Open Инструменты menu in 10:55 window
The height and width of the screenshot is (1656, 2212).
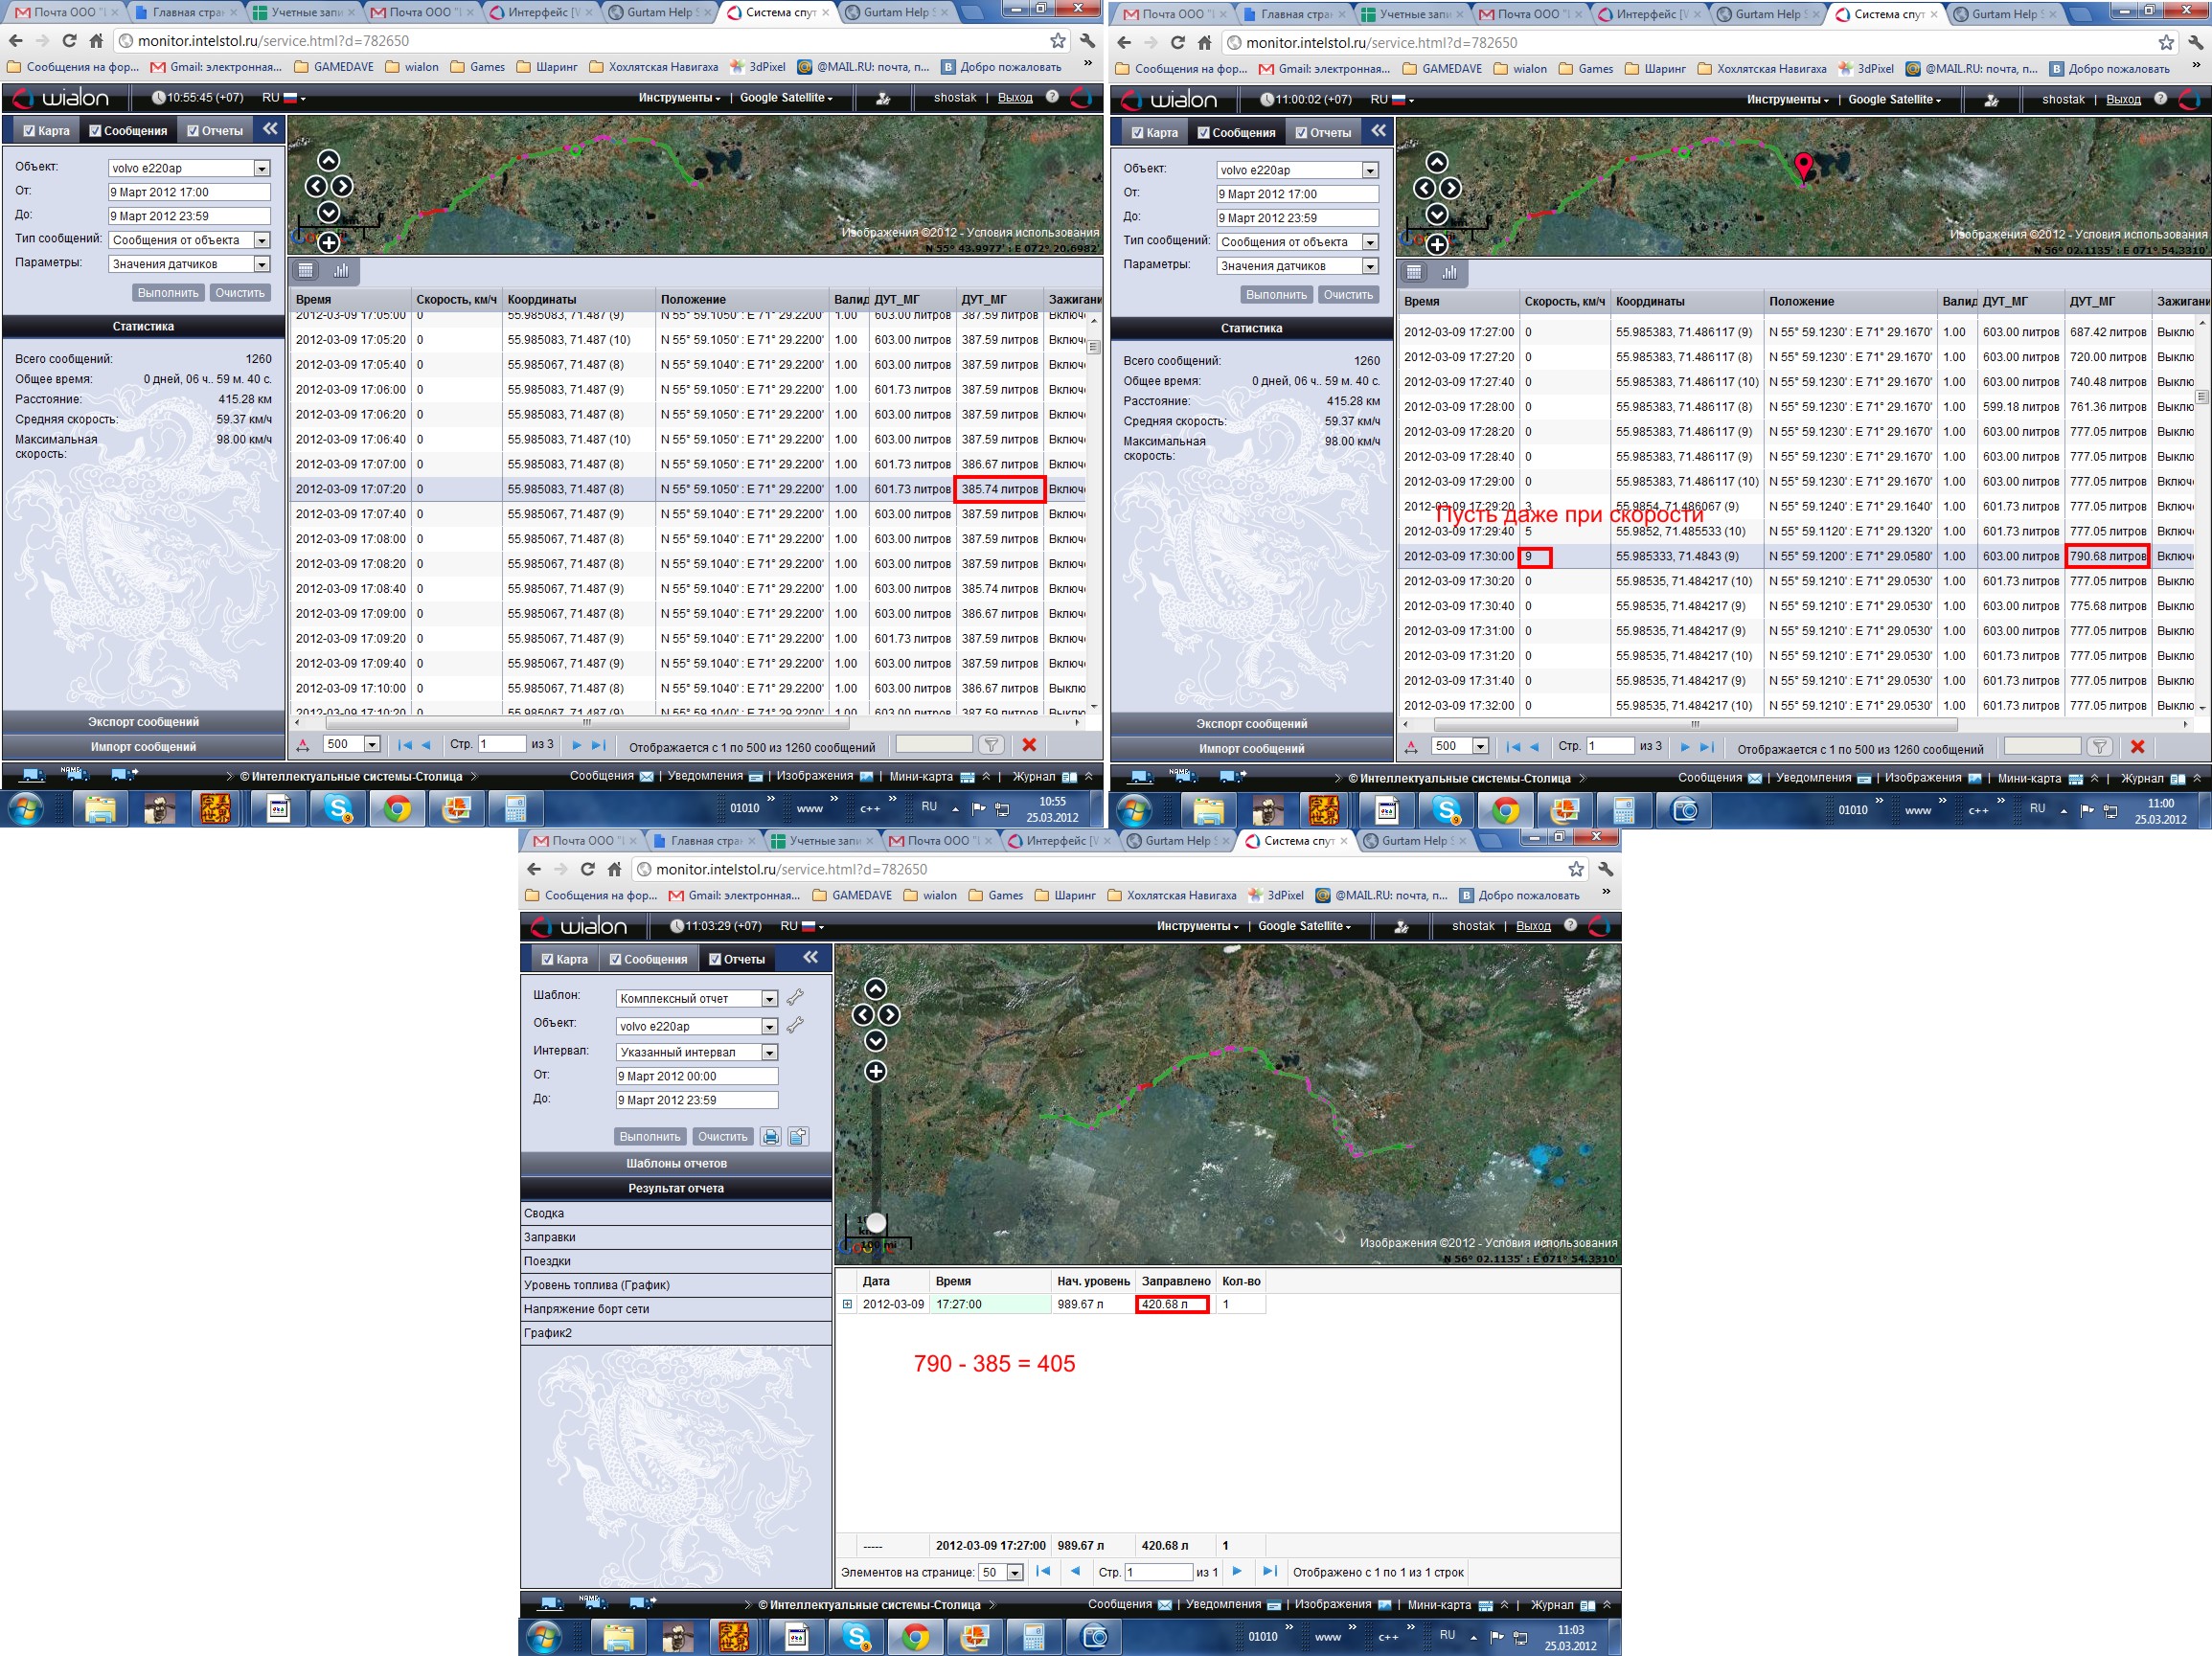pos(679,98)
